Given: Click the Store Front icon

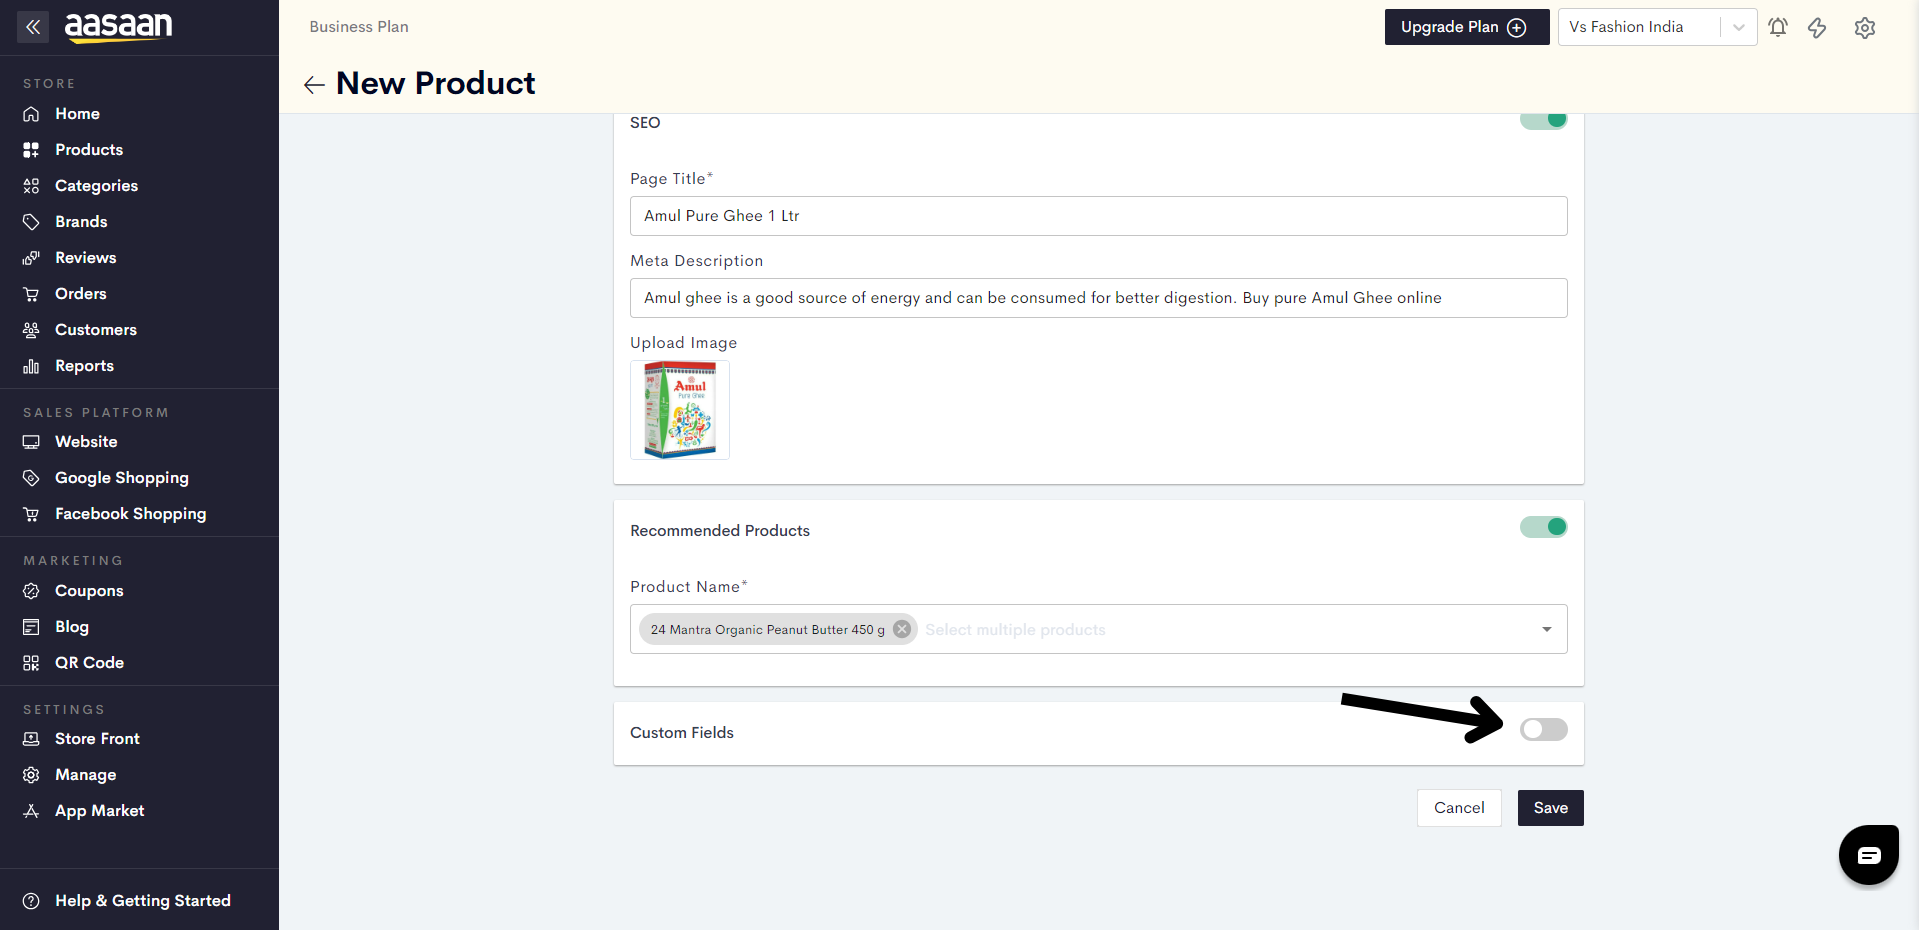Looking at the screenshot, I should [x=31, y=739].
